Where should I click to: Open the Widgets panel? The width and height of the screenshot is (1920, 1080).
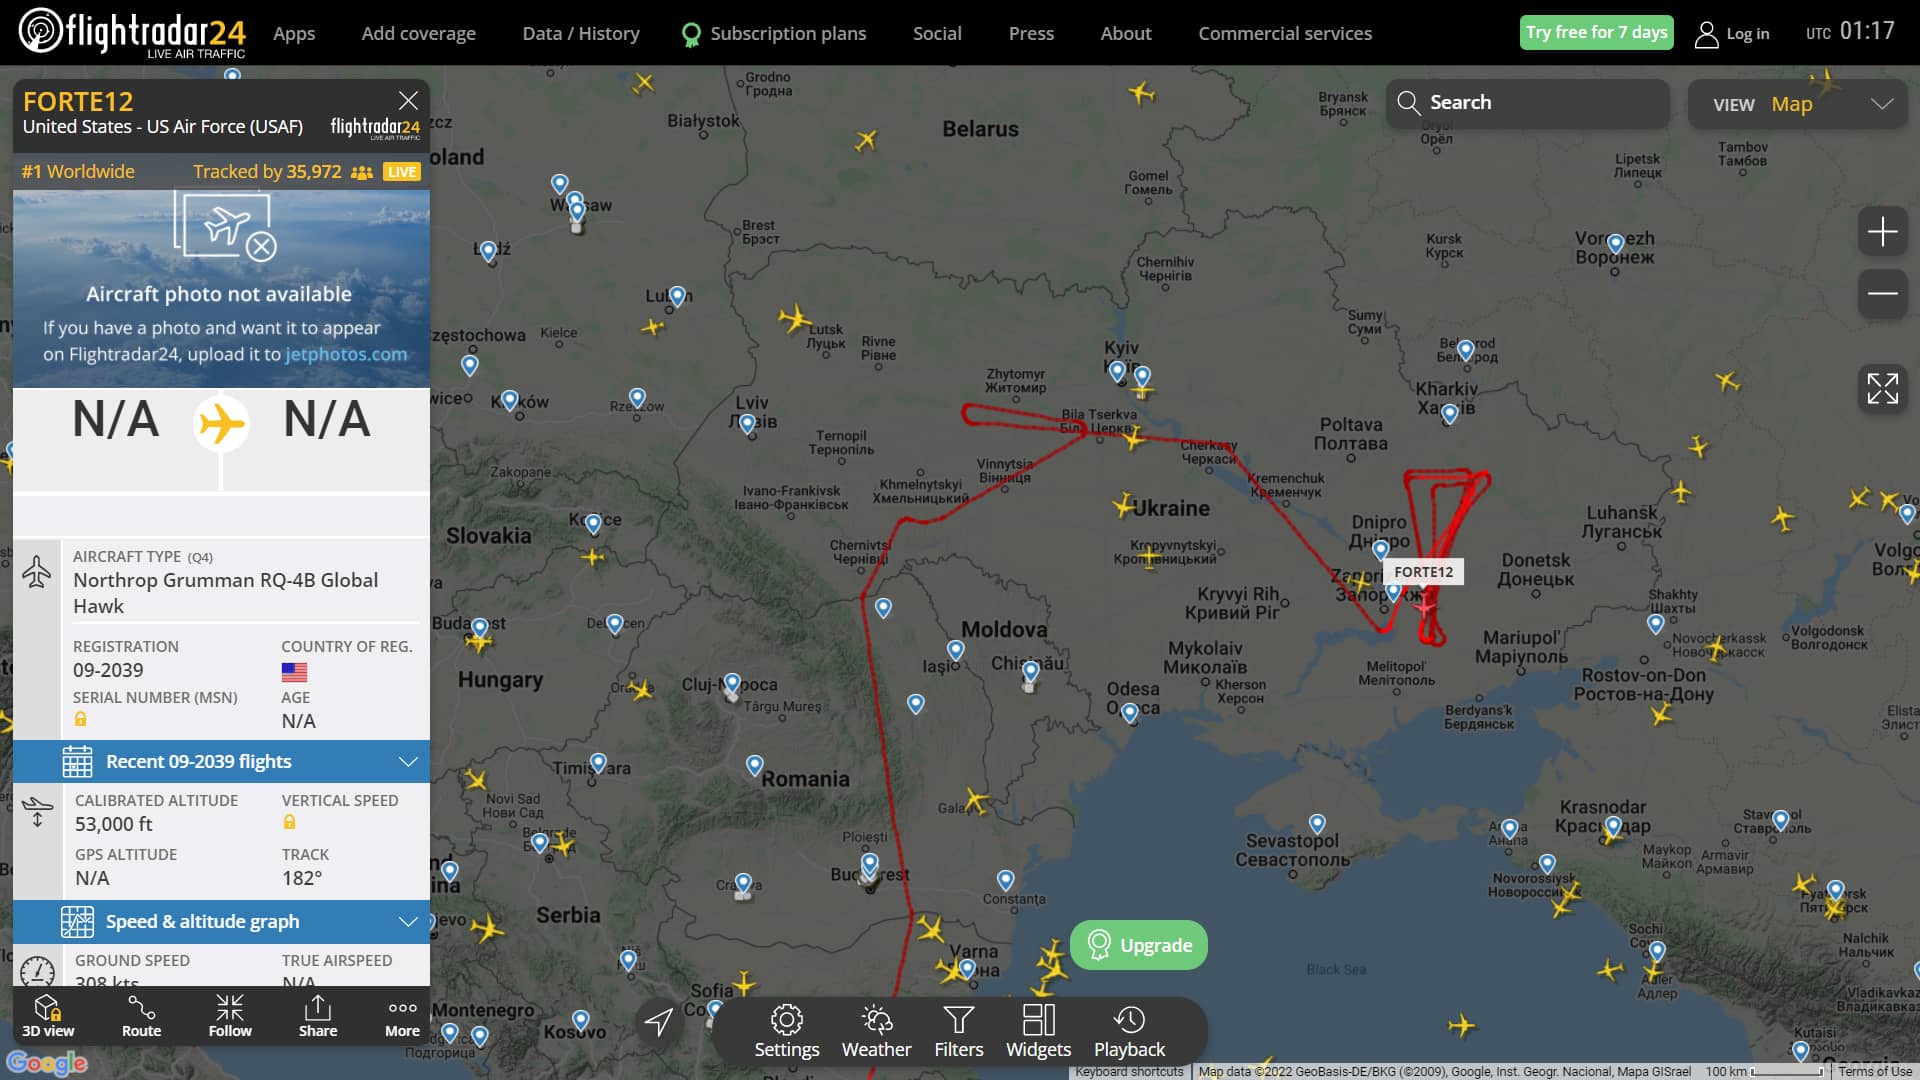pos(1038,1032)
